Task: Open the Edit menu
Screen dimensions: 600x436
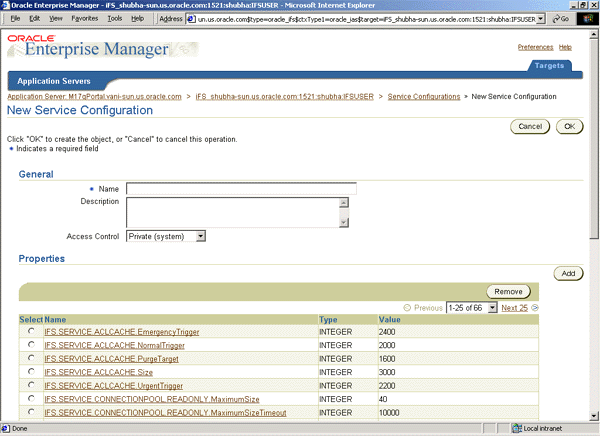Action: (x=35, y=18)
